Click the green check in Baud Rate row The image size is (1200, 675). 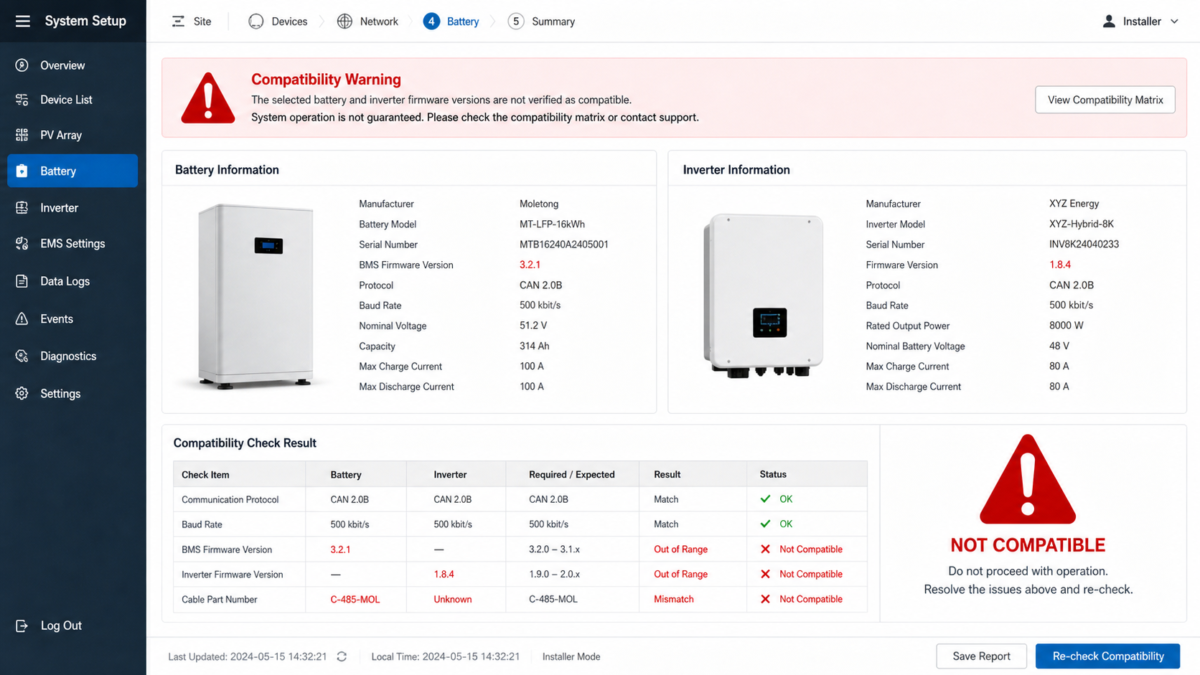(x=765, y=524)
